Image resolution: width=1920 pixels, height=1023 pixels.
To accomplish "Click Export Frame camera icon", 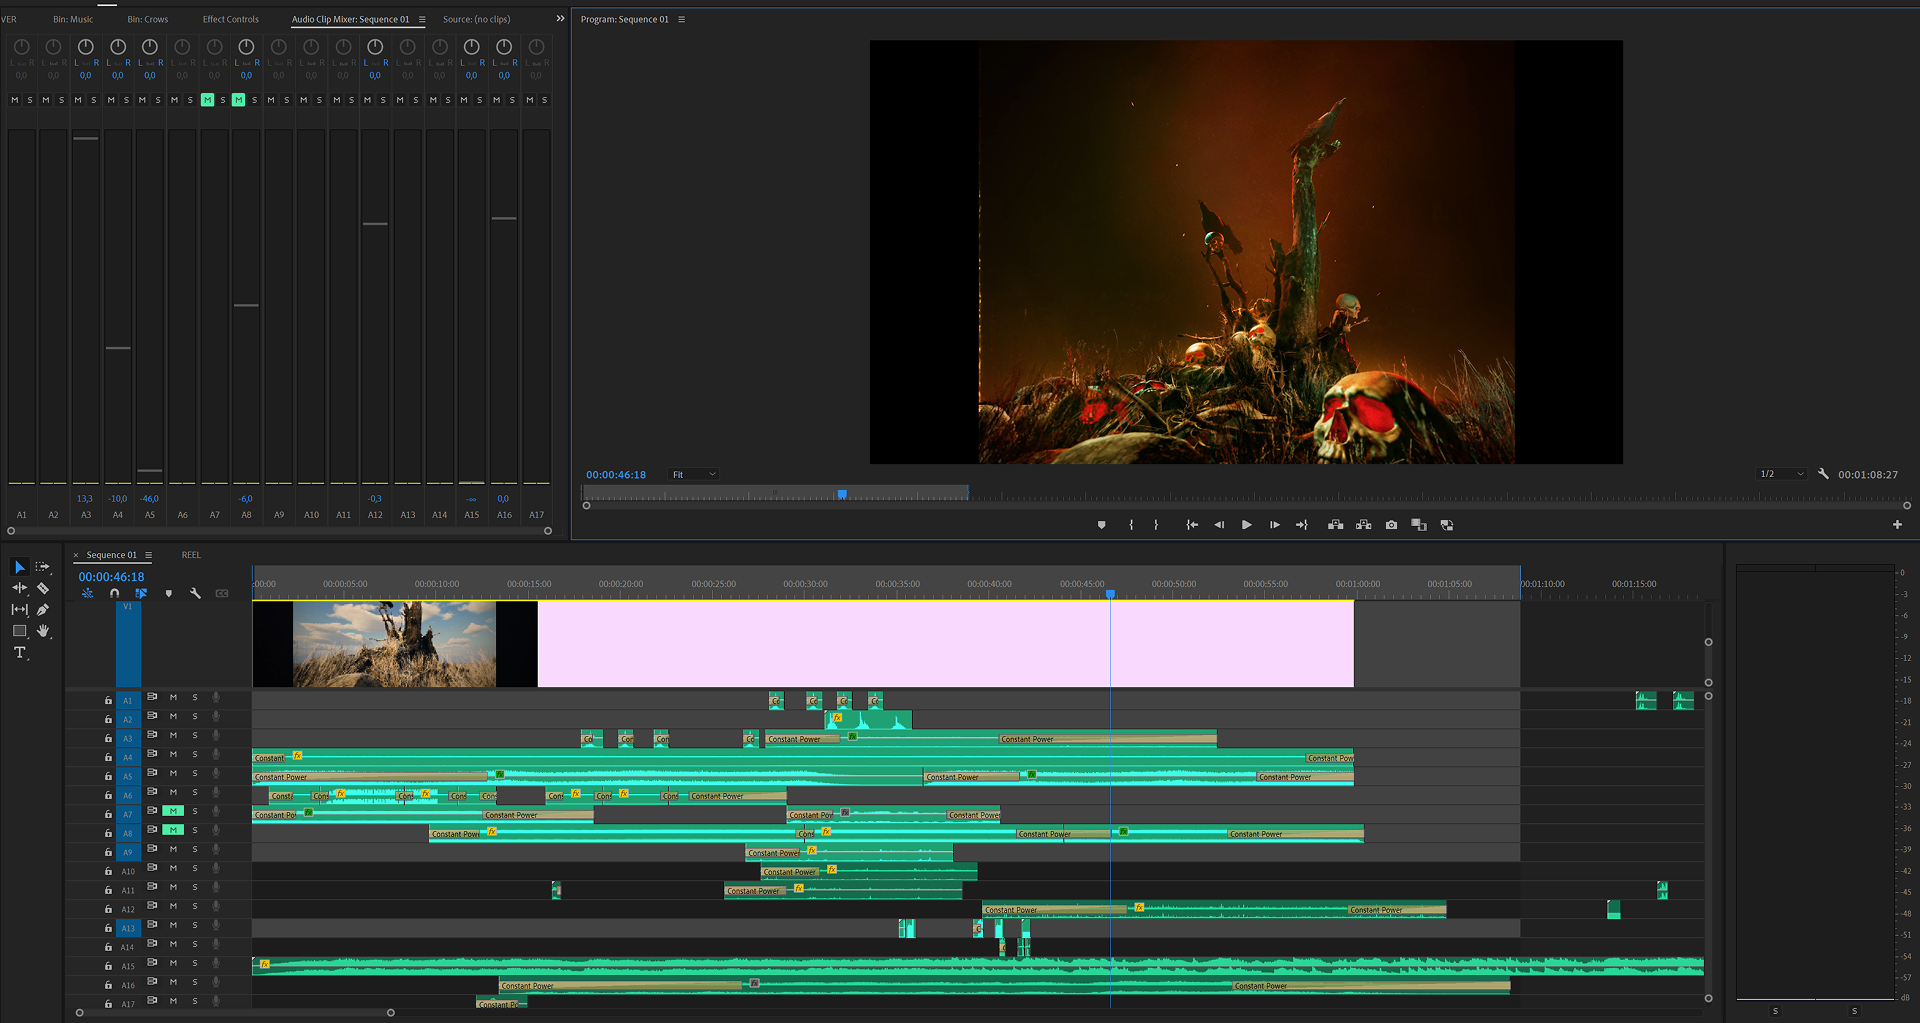I will pyautogui.click(x=1391, y=525).
